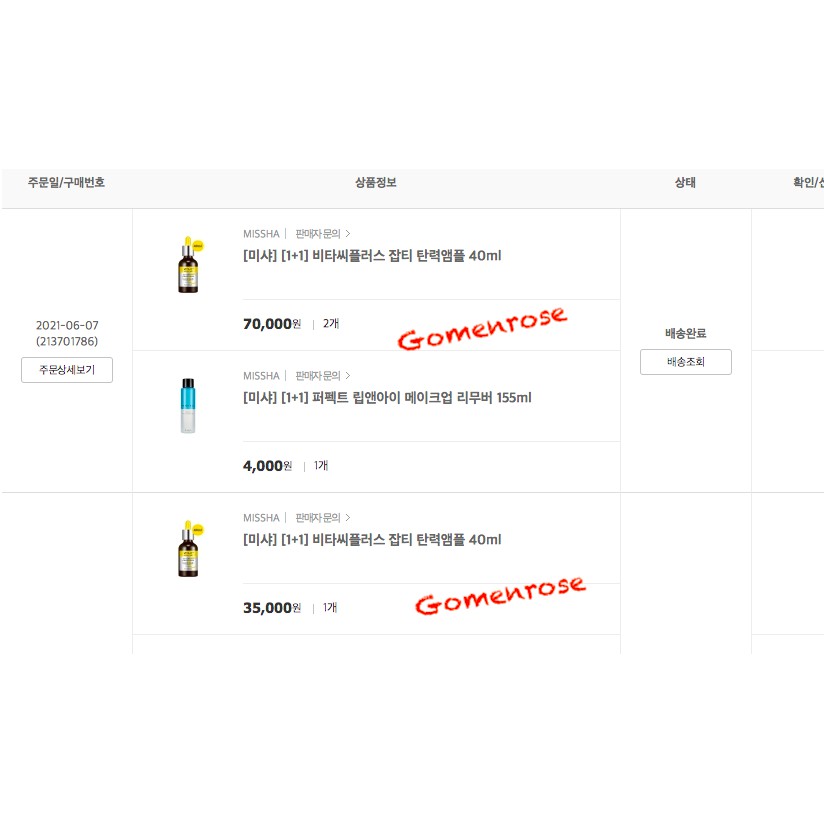Contact seller via third item's 판매자문의 link
The image size is (824, 824).
coord(318,518)
